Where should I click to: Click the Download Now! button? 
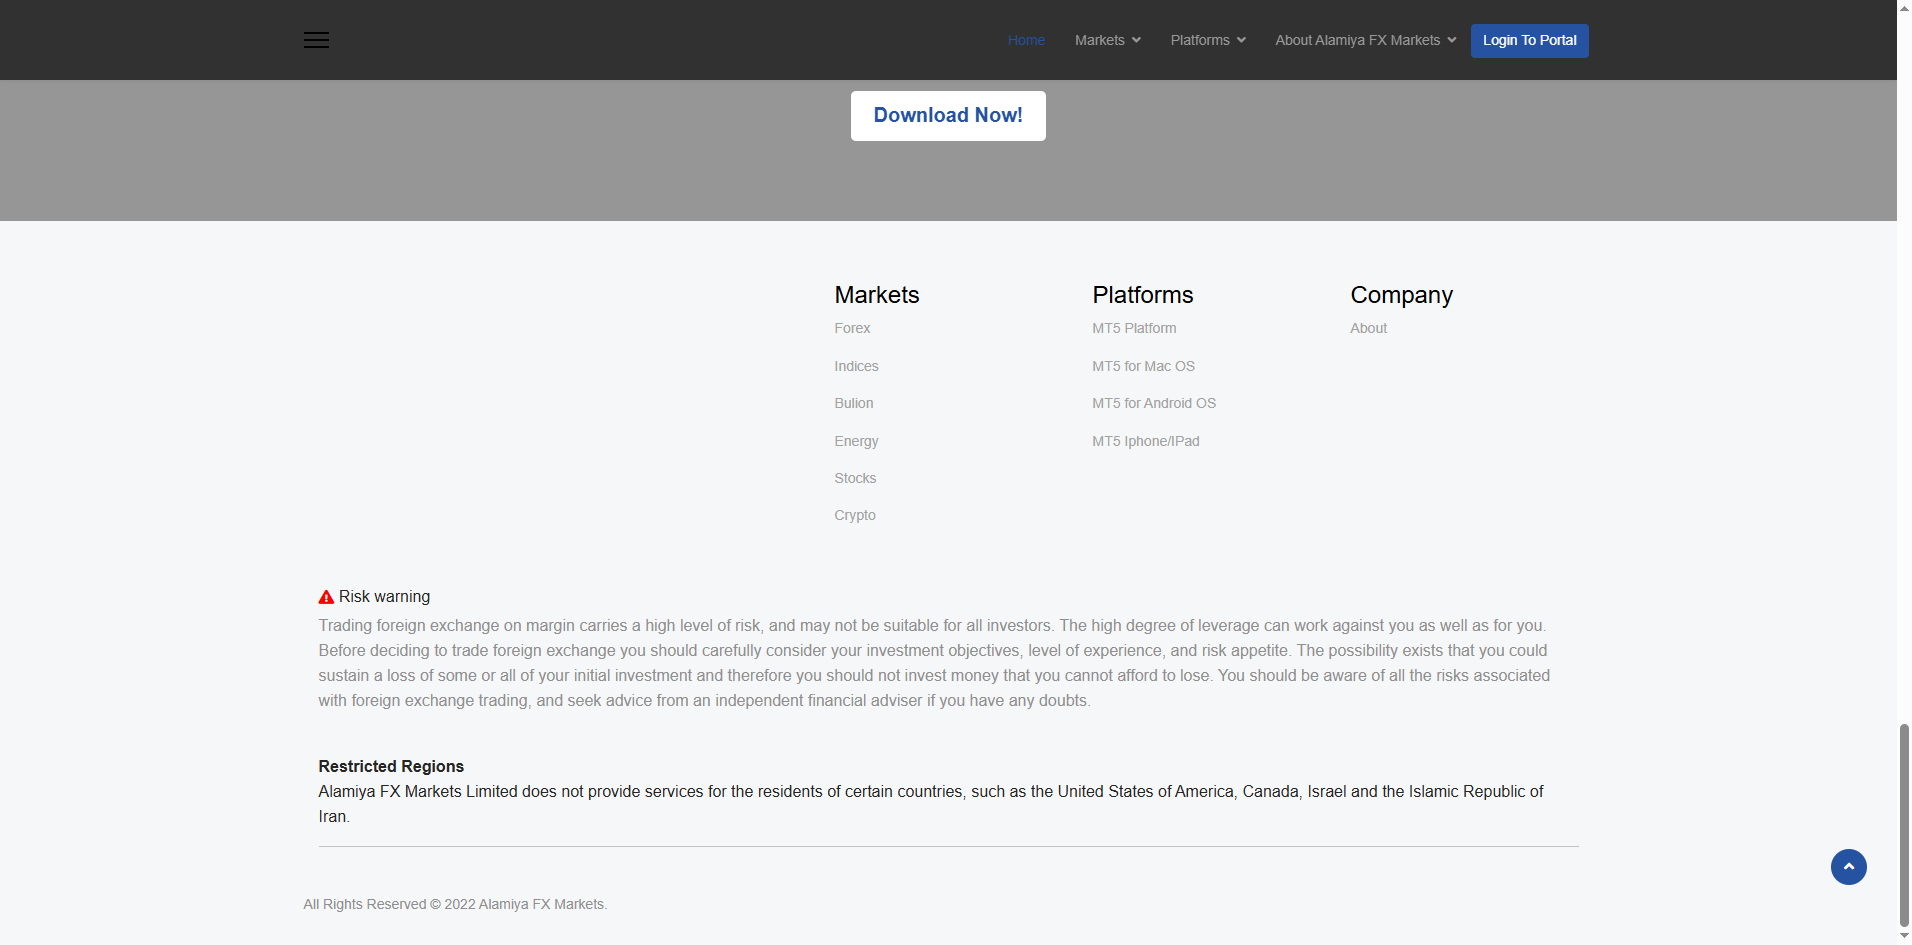click(x=947, y=116)
